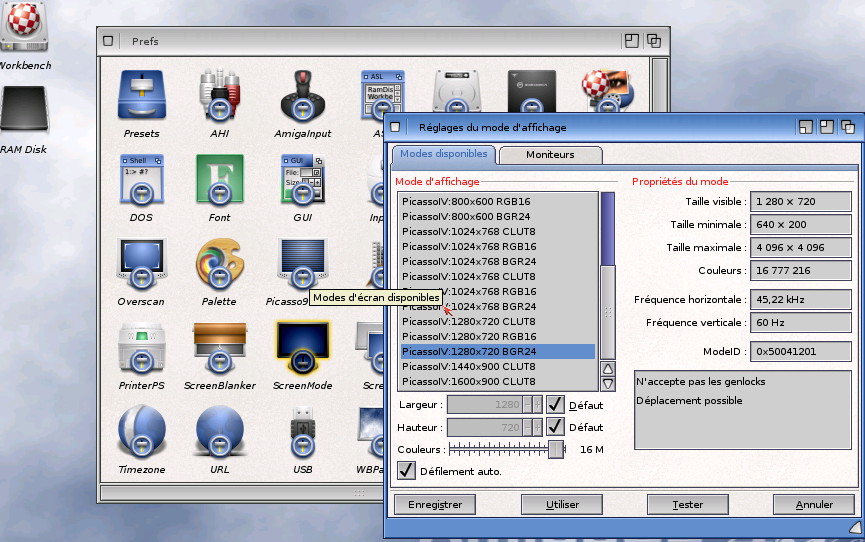Switch to the Moniteurs tab
The width and height of the screenshot is (865, 542).
[x=550, y=155]
